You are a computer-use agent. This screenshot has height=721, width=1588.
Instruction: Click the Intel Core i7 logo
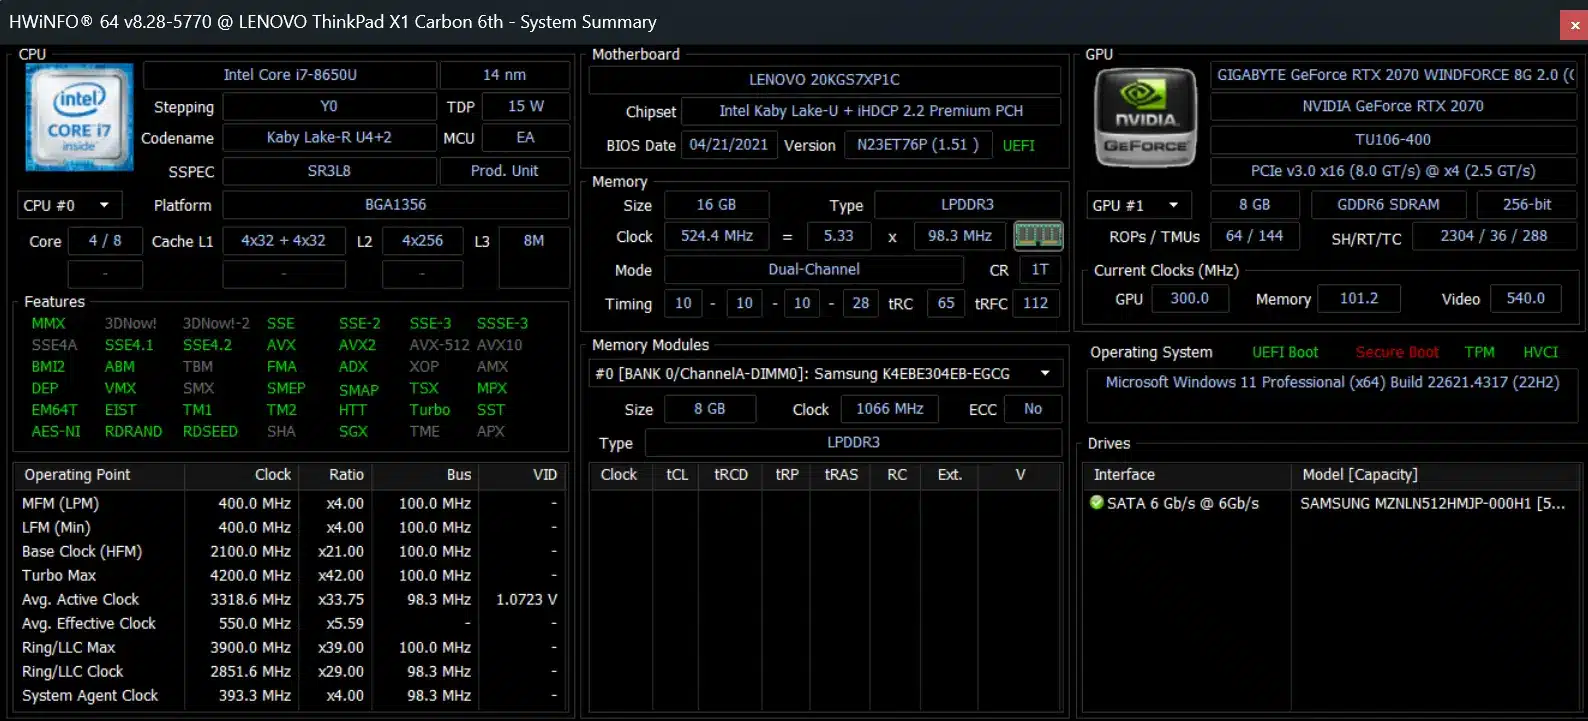coord(79,117)
